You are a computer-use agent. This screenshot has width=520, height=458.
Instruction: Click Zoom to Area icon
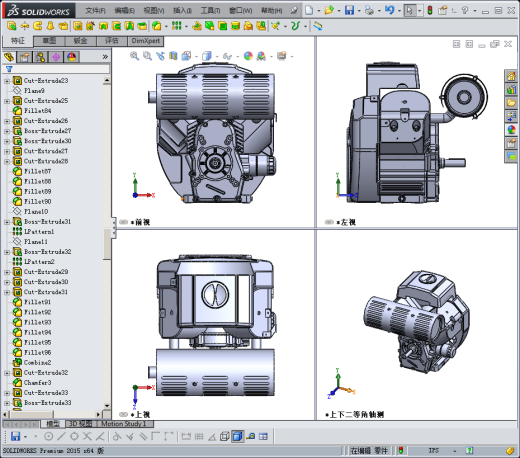click(147, 56)
